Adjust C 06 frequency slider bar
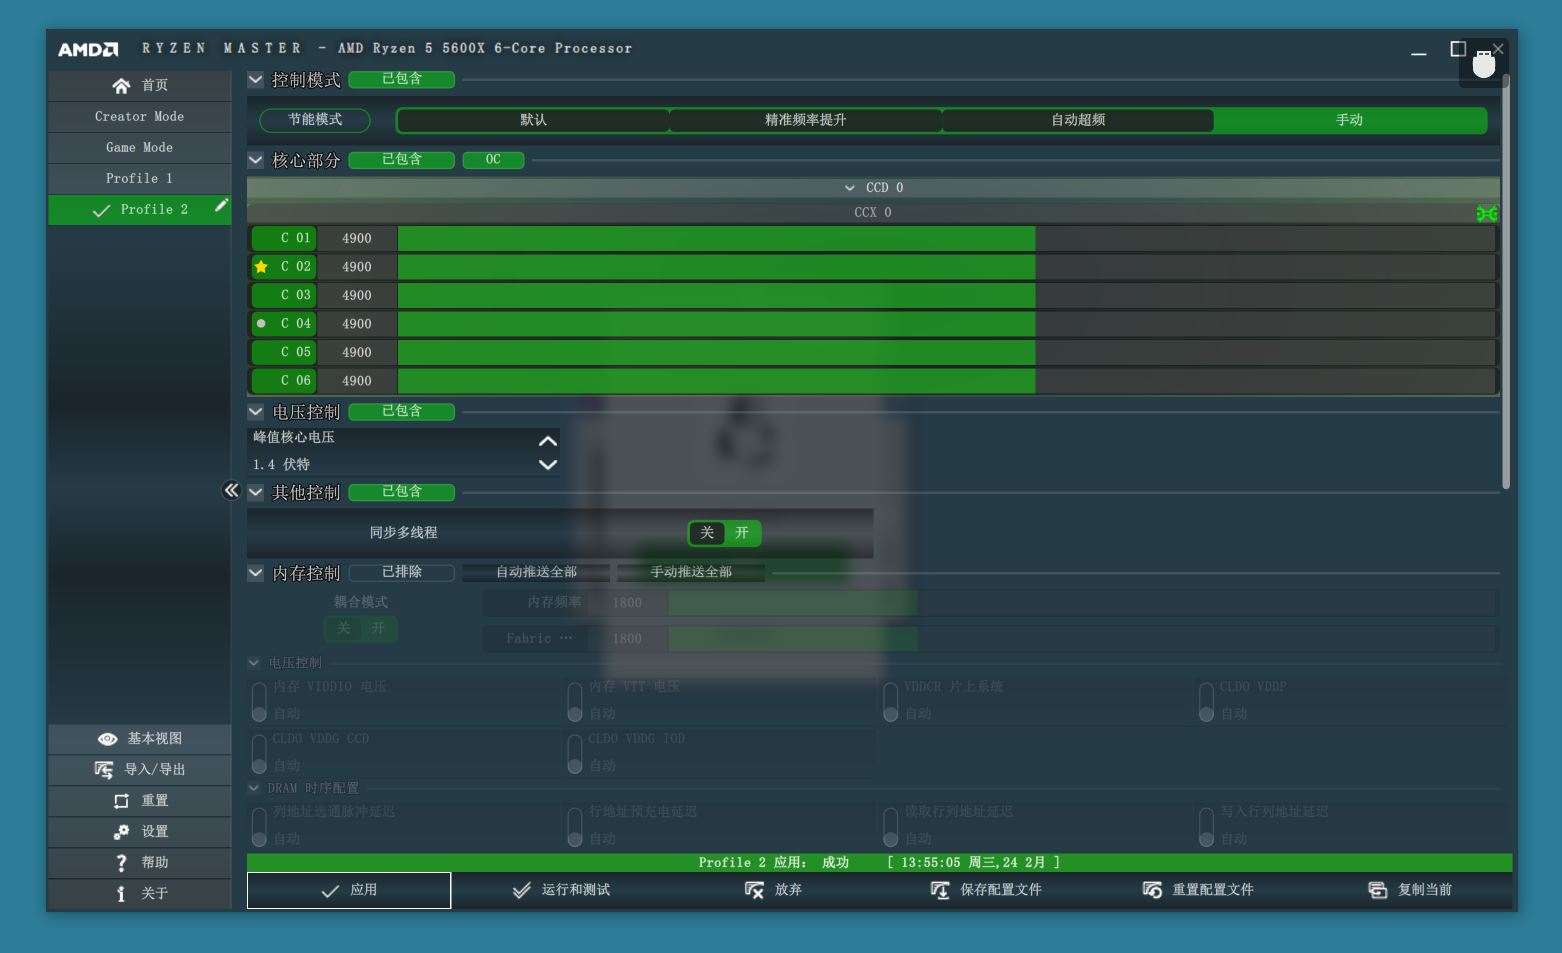1562x953 pixels. coord(946,381)
